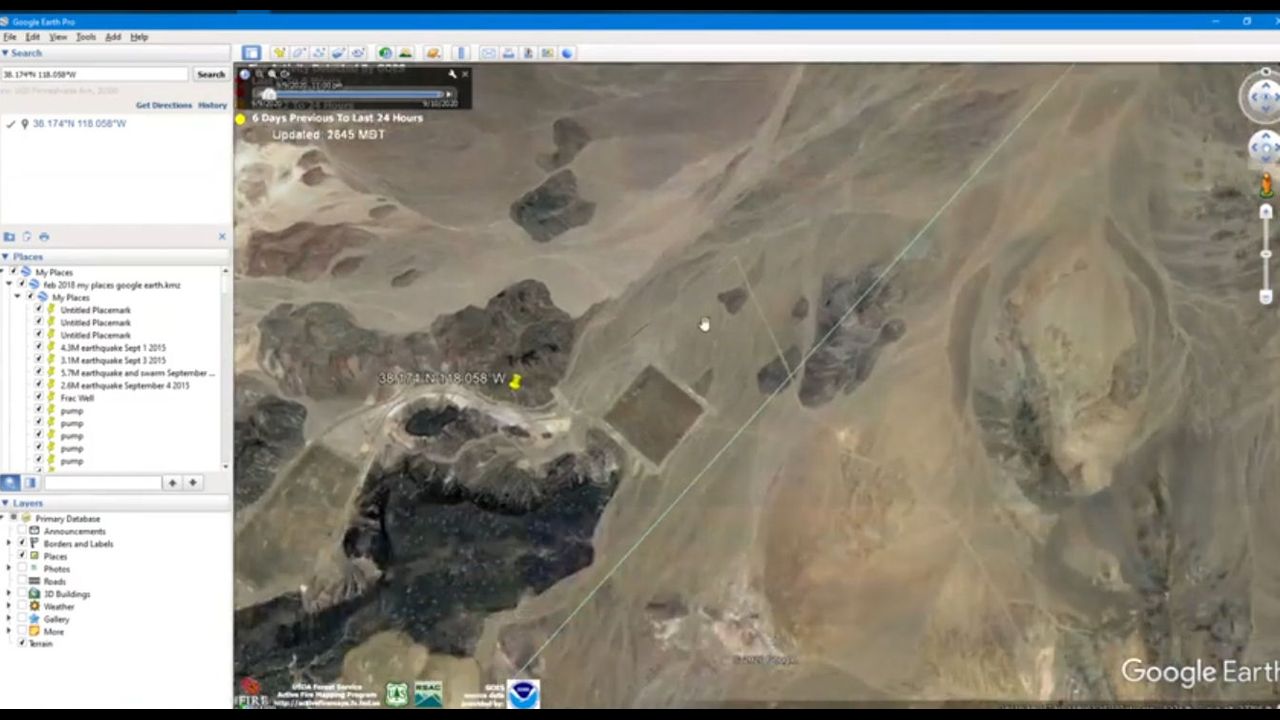Toggle the sidebar panel toolbar icon
The width and height of the screenshot is (1280, 720).
coord(251,53)
